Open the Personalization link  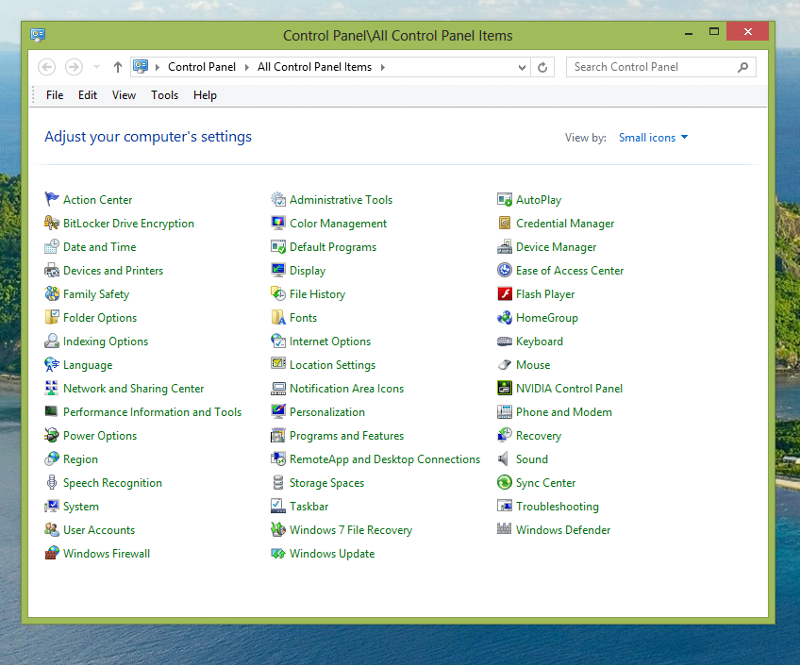pyautogui.click(x=327, y=412)
